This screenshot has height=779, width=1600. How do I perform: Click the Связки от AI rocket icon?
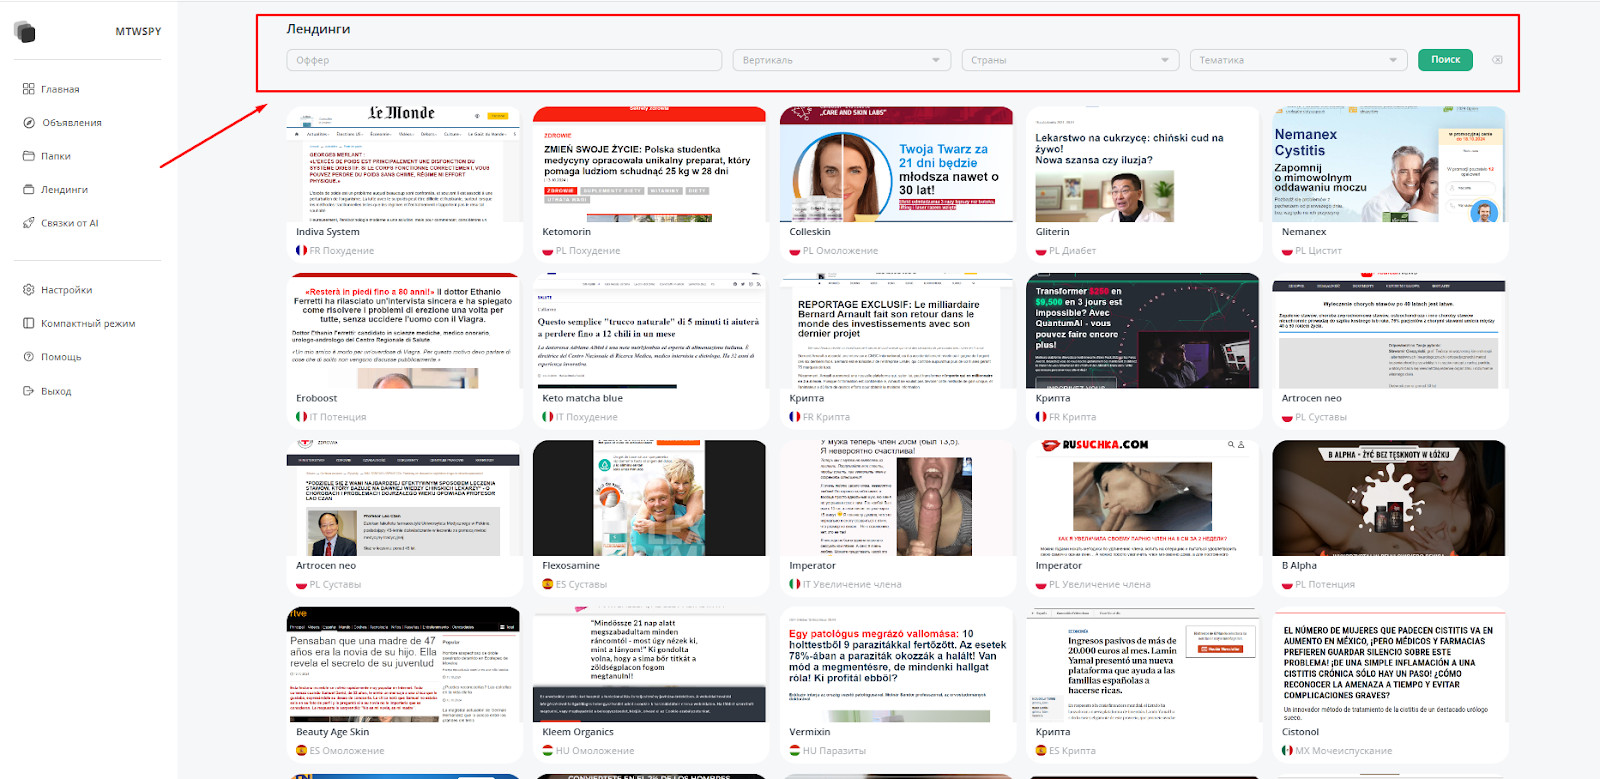pyautogui.click(x=28, y=223)
